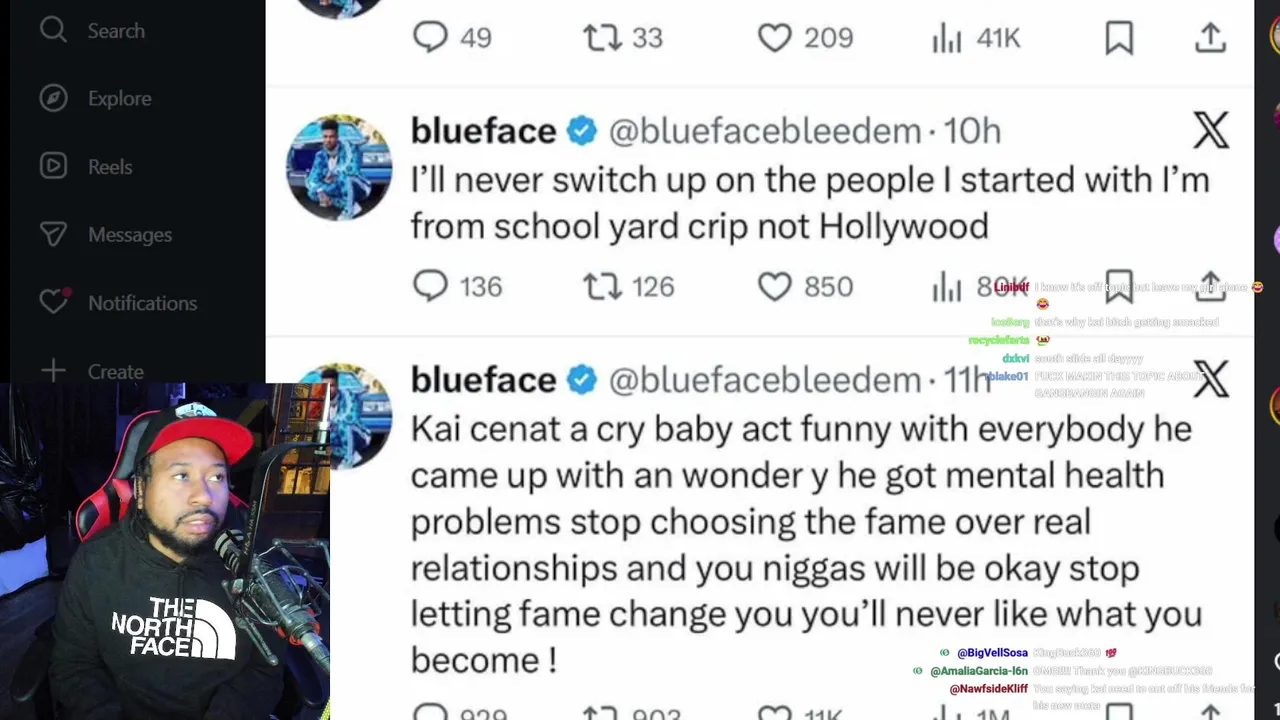Like the top tweet with 209 likes
Screen dimensions: 1280x720
point(775,38)
